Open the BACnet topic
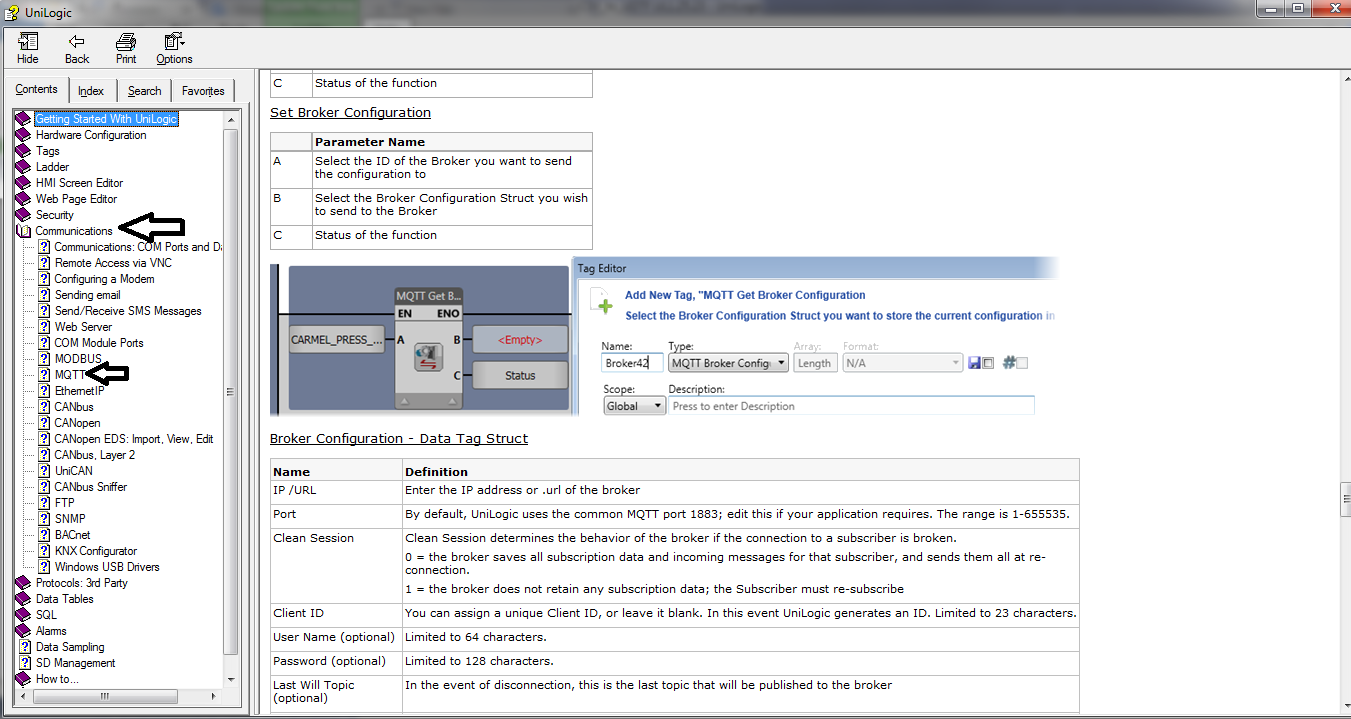Viewport: 1351px width, 719px height. tap(72, 535)
